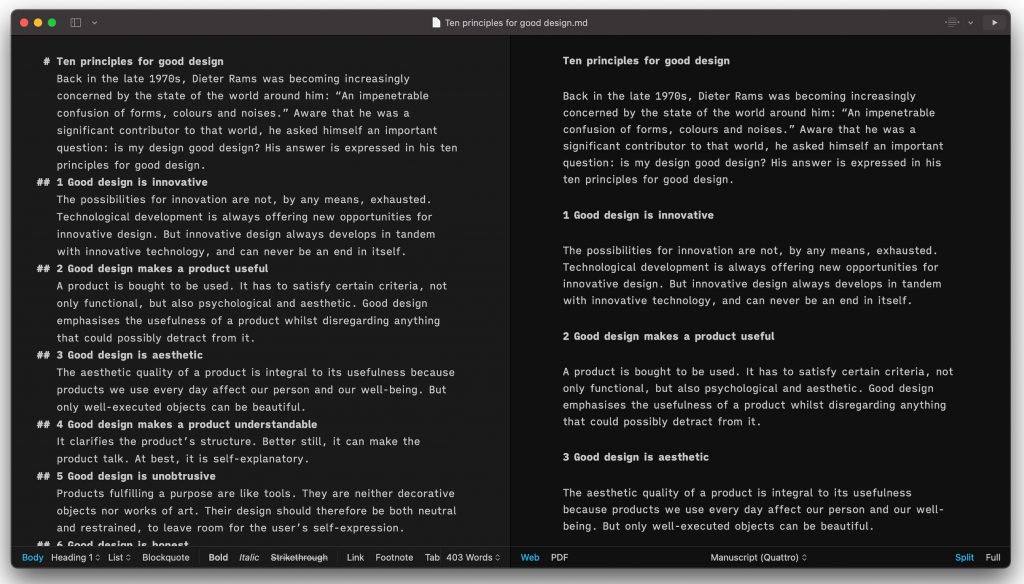Click the editor paragraph starting 'Back in the late 1970s'
1024x584 pixels.
click(x=257, y=122)
